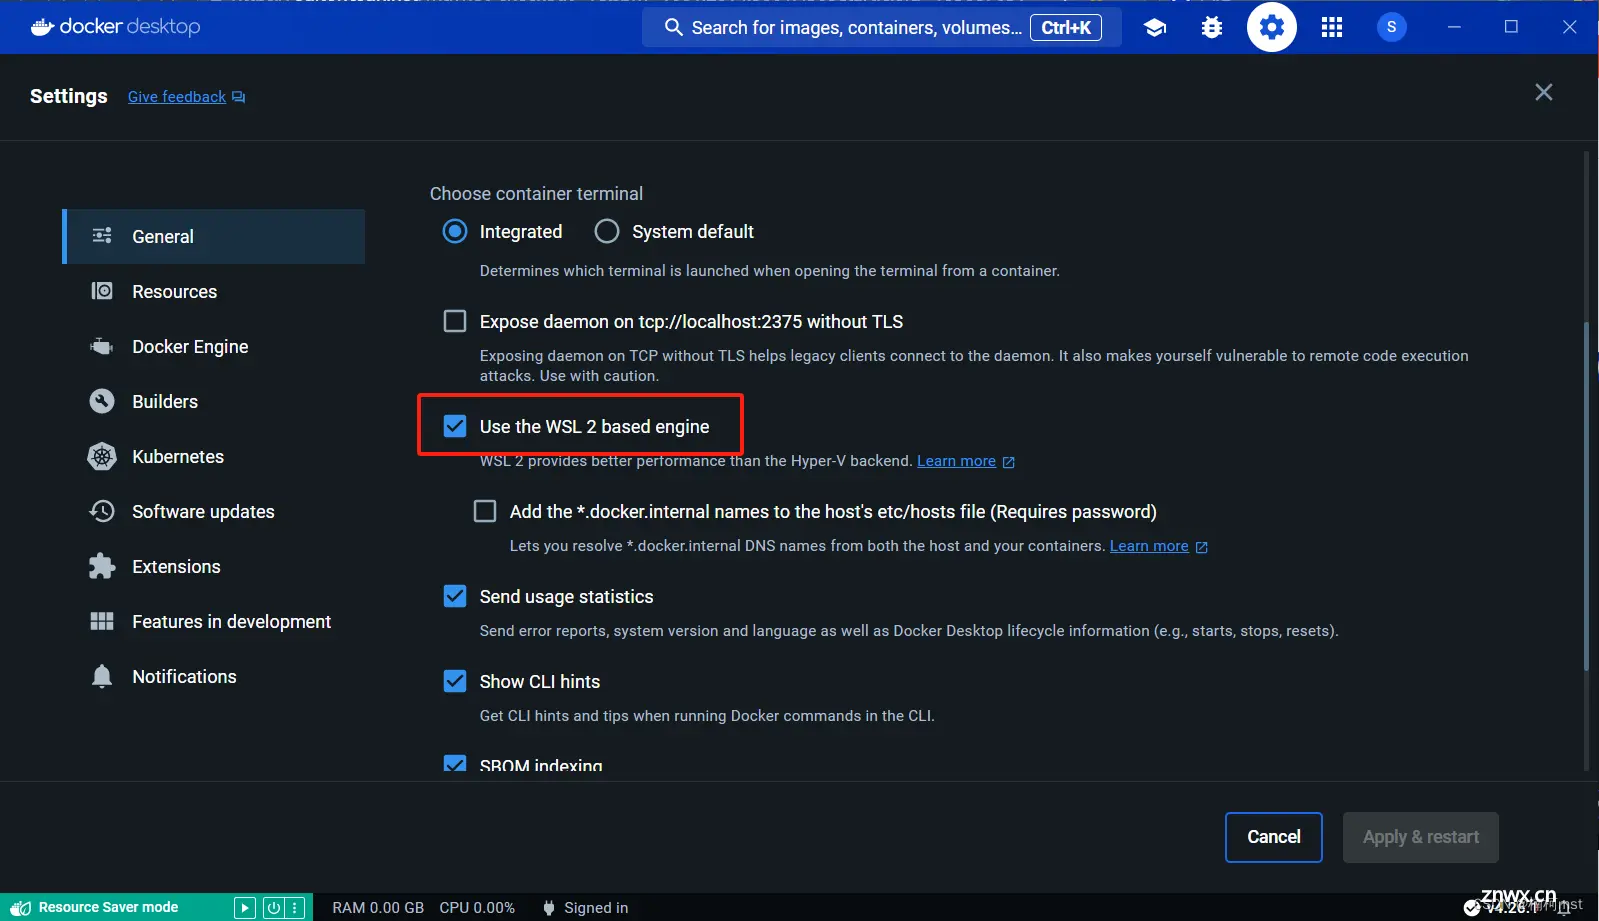Click the play/resume icon in status bar
This screenshot has width=1599, height=921.
click(x=244, y=908)
